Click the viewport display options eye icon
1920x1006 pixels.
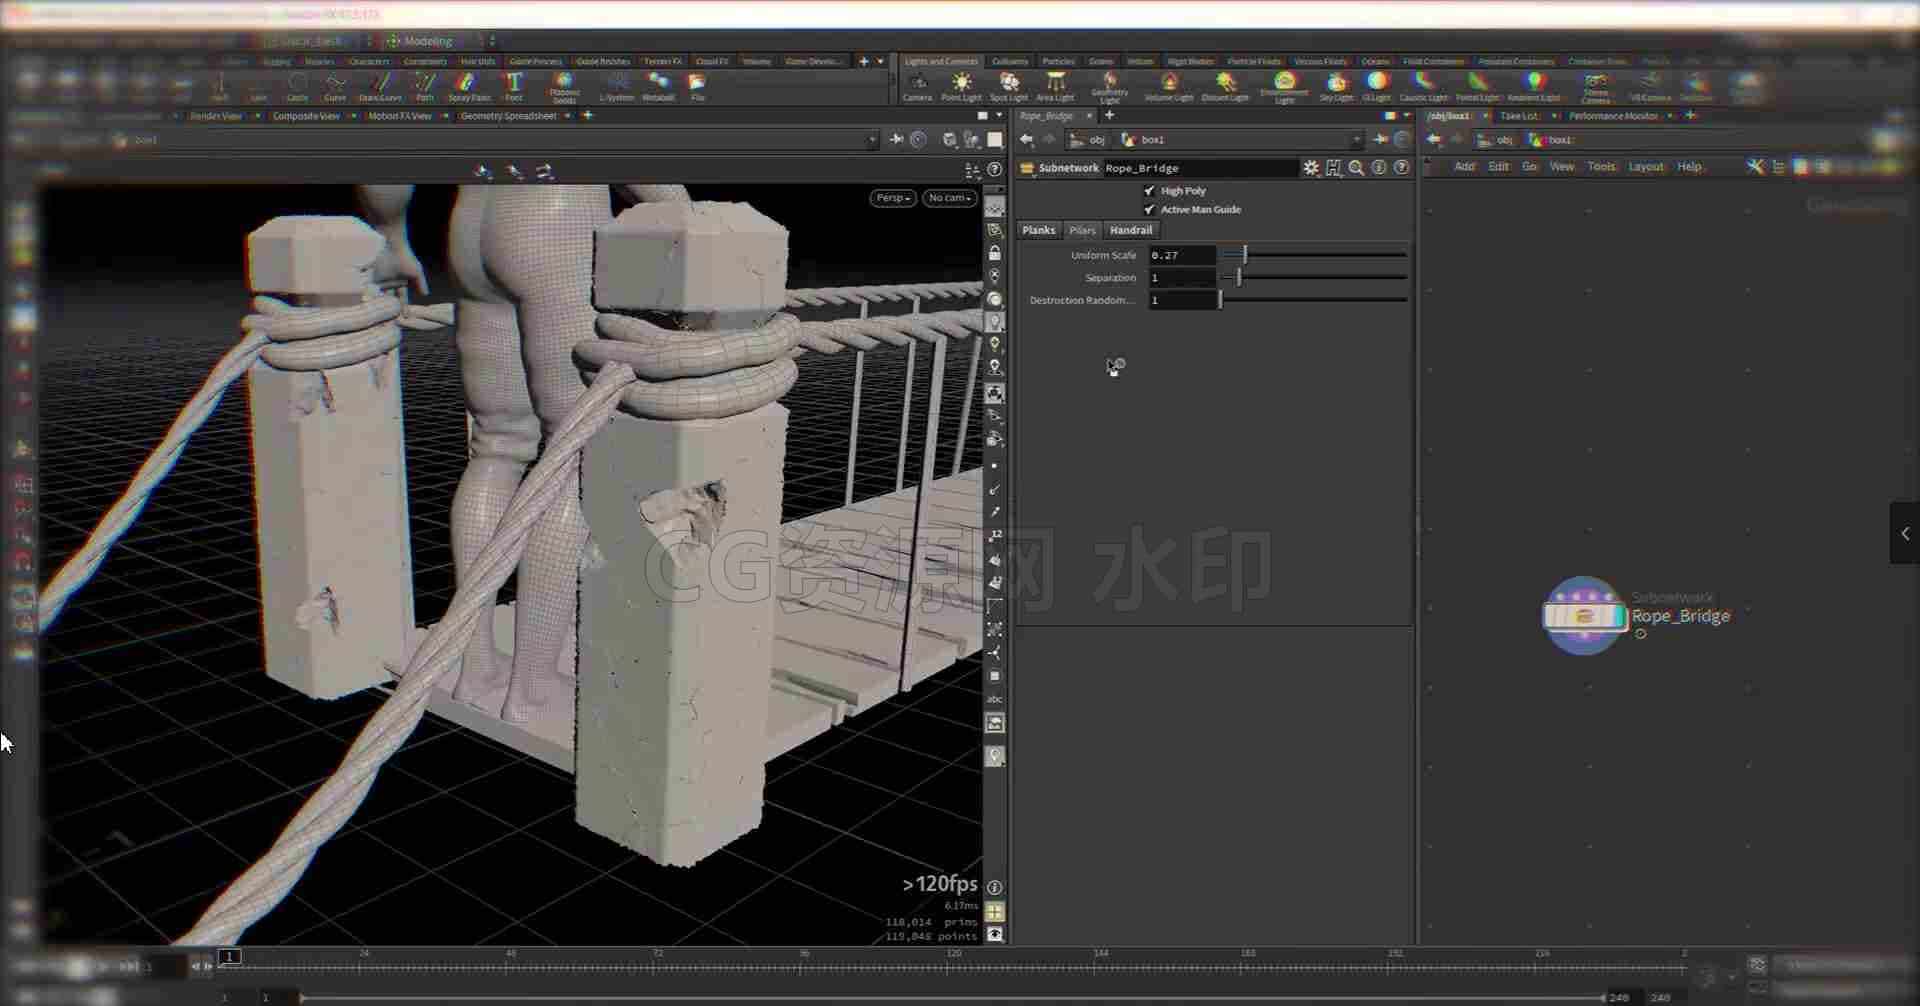(995, 934)
